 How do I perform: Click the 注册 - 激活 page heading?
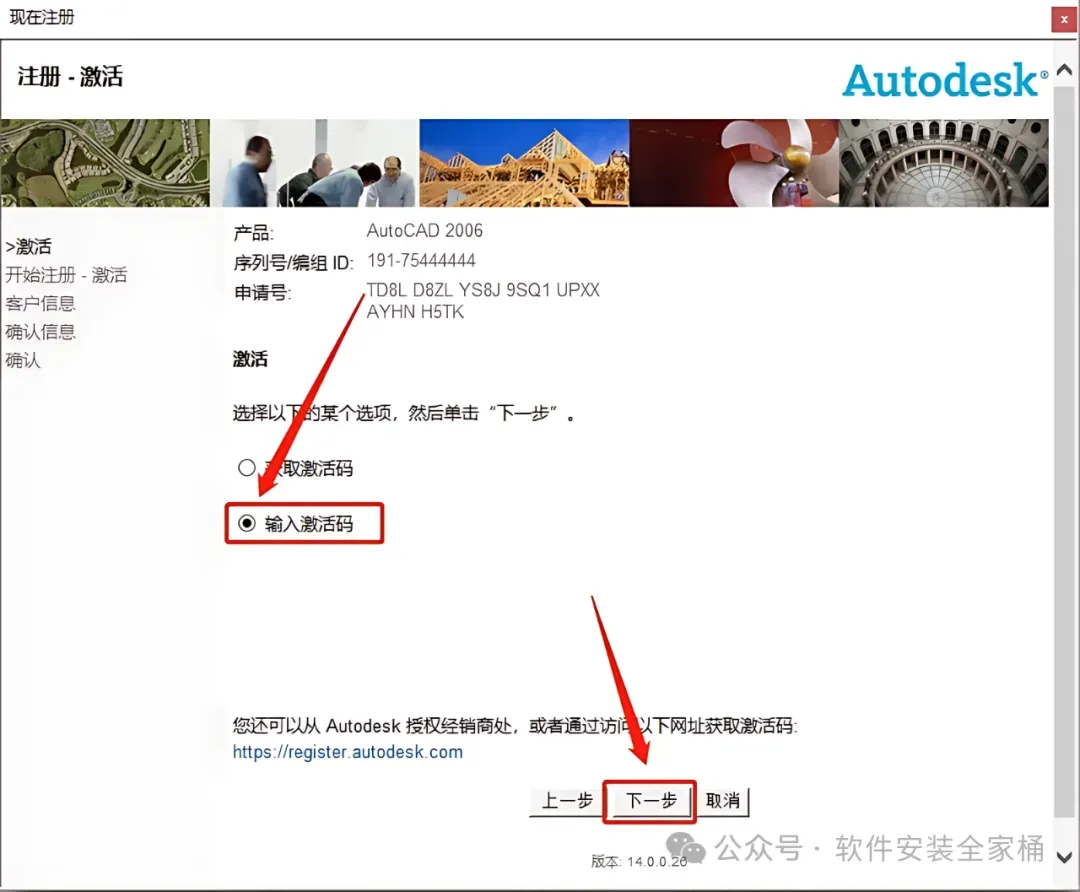pos(70,76)
